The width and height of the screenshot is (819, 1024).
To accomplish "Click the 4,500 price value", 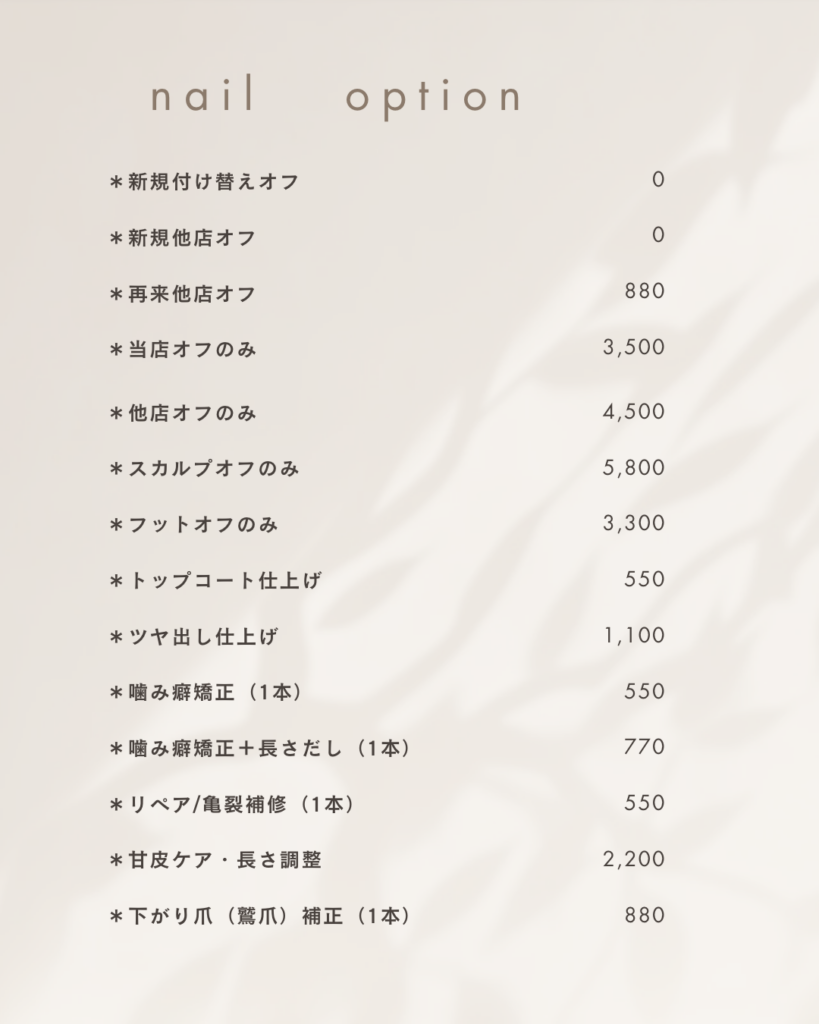I will coord(633,412).
